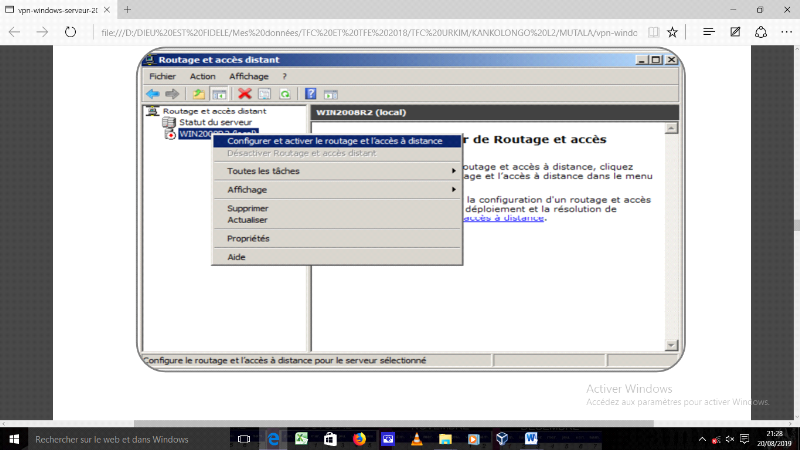Open Microsoft Store from the taskbar

(x=330, y=439)
